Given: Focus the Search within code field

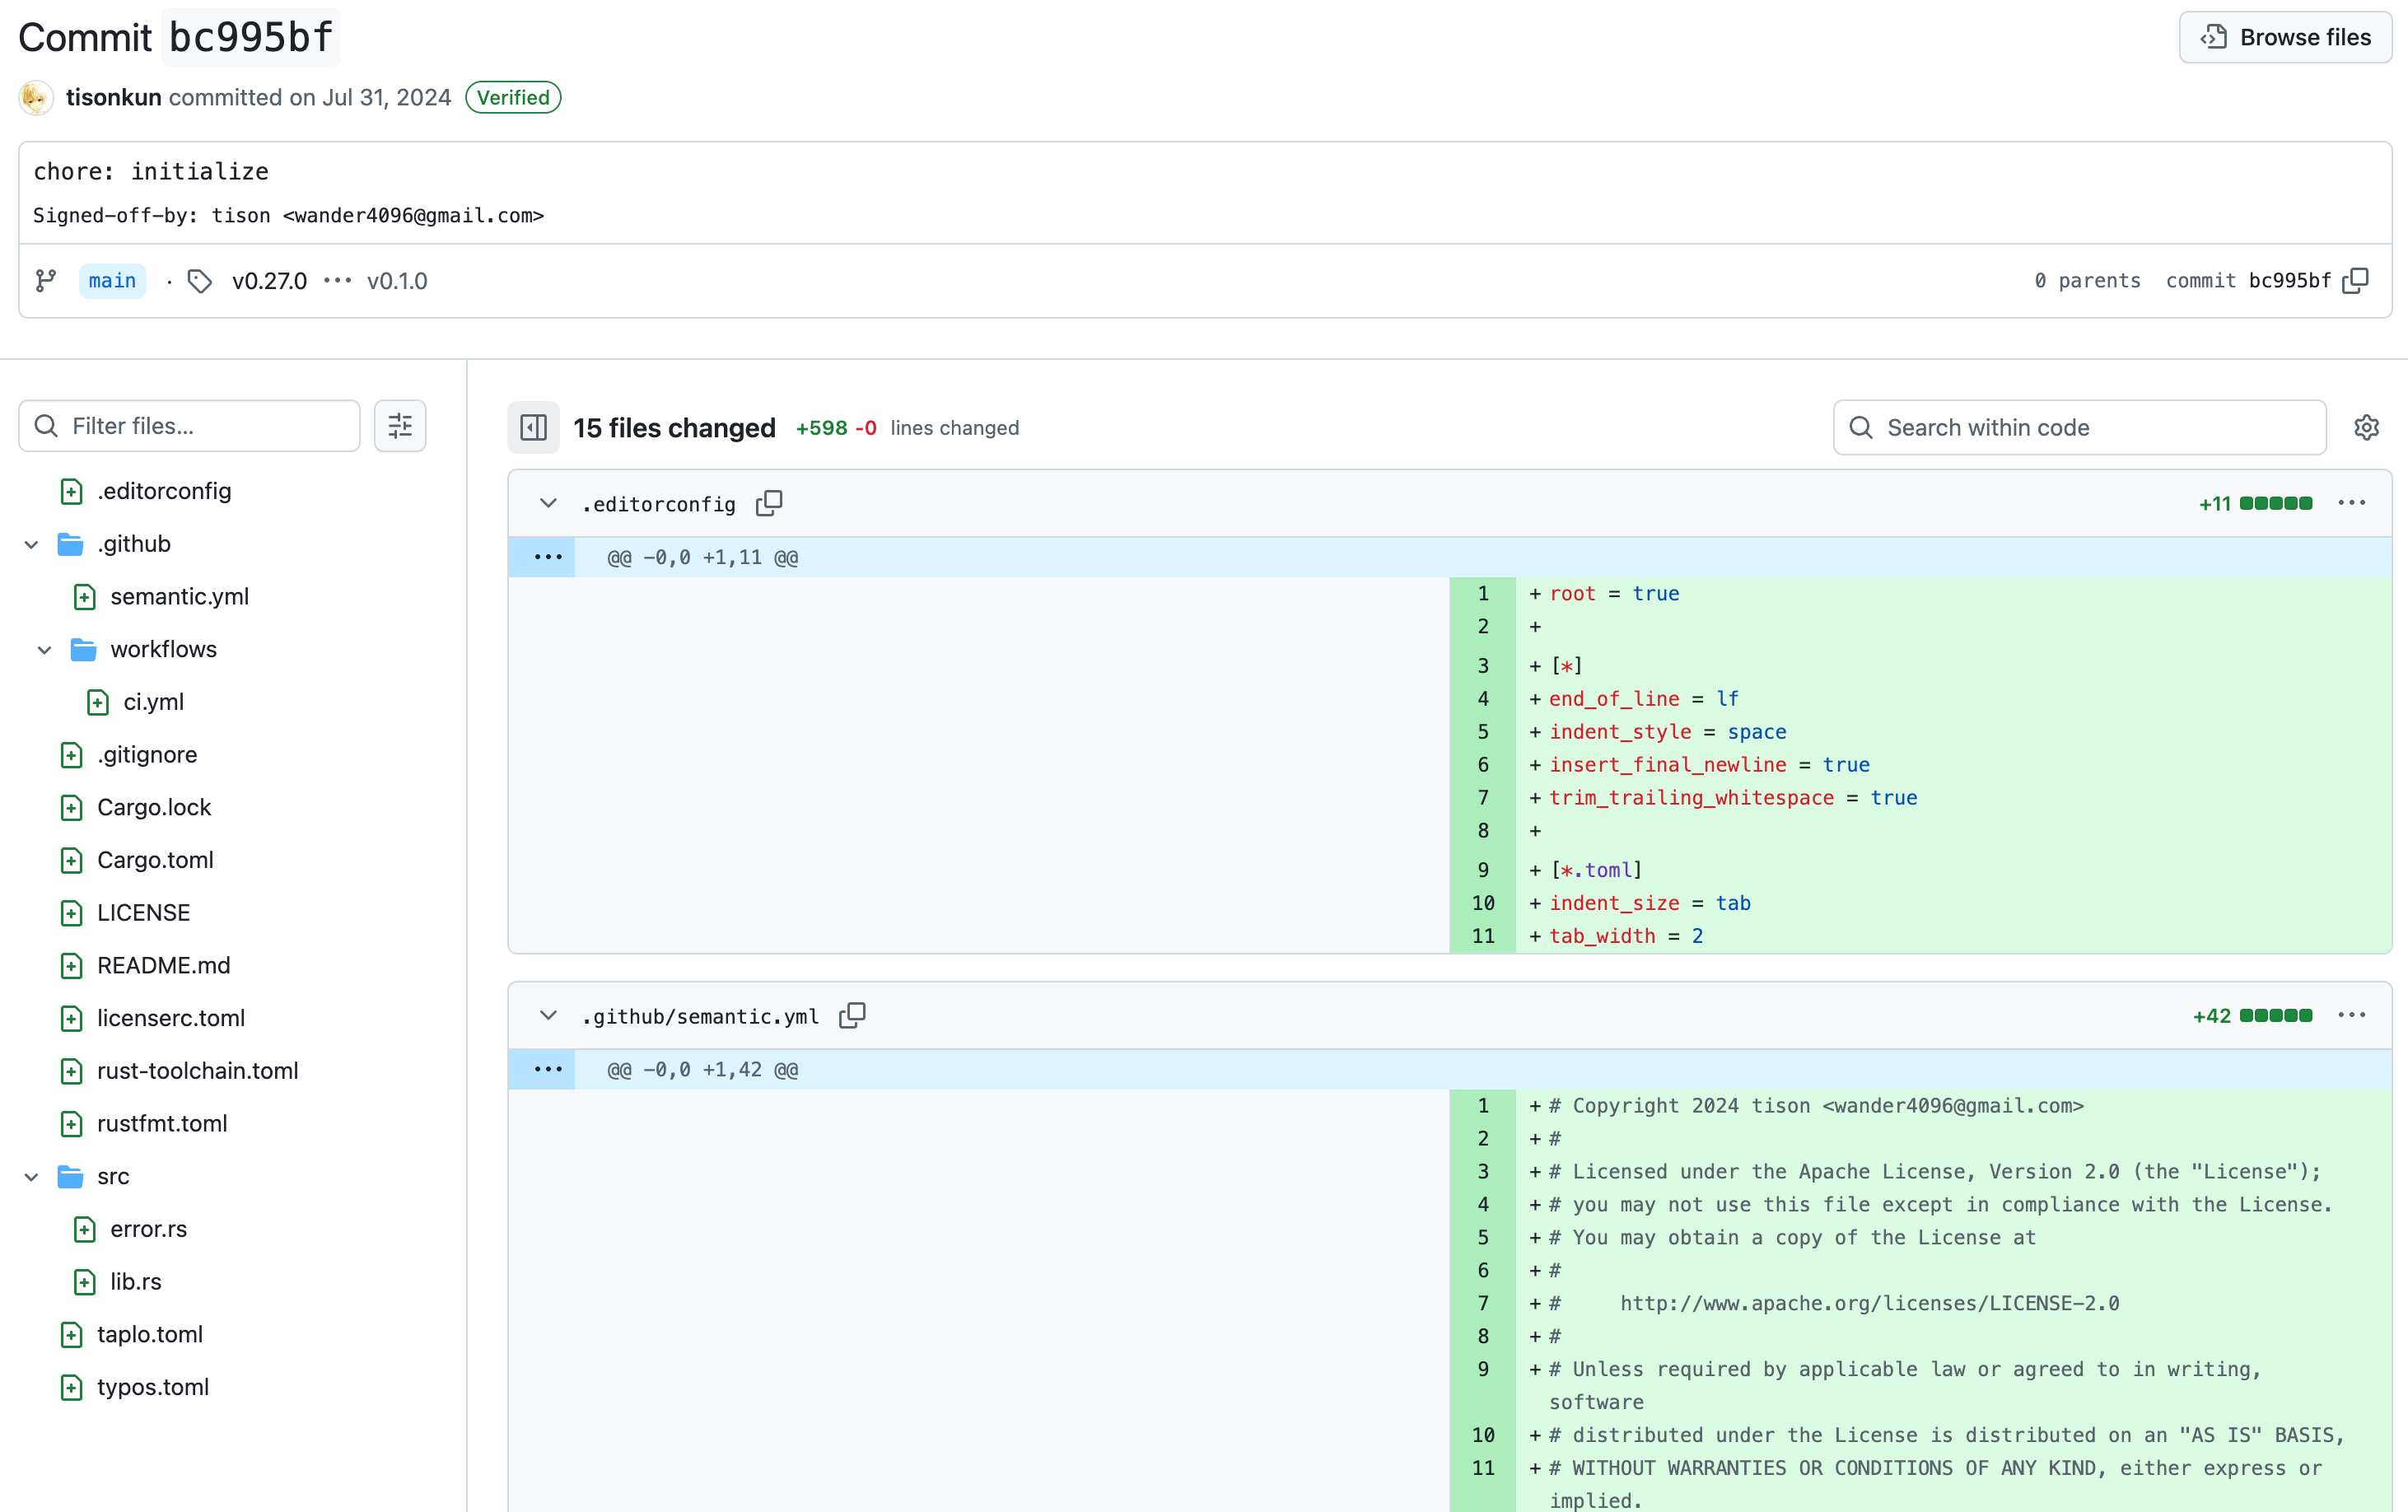Looking at the screenshot, I should click(2080, 428).
